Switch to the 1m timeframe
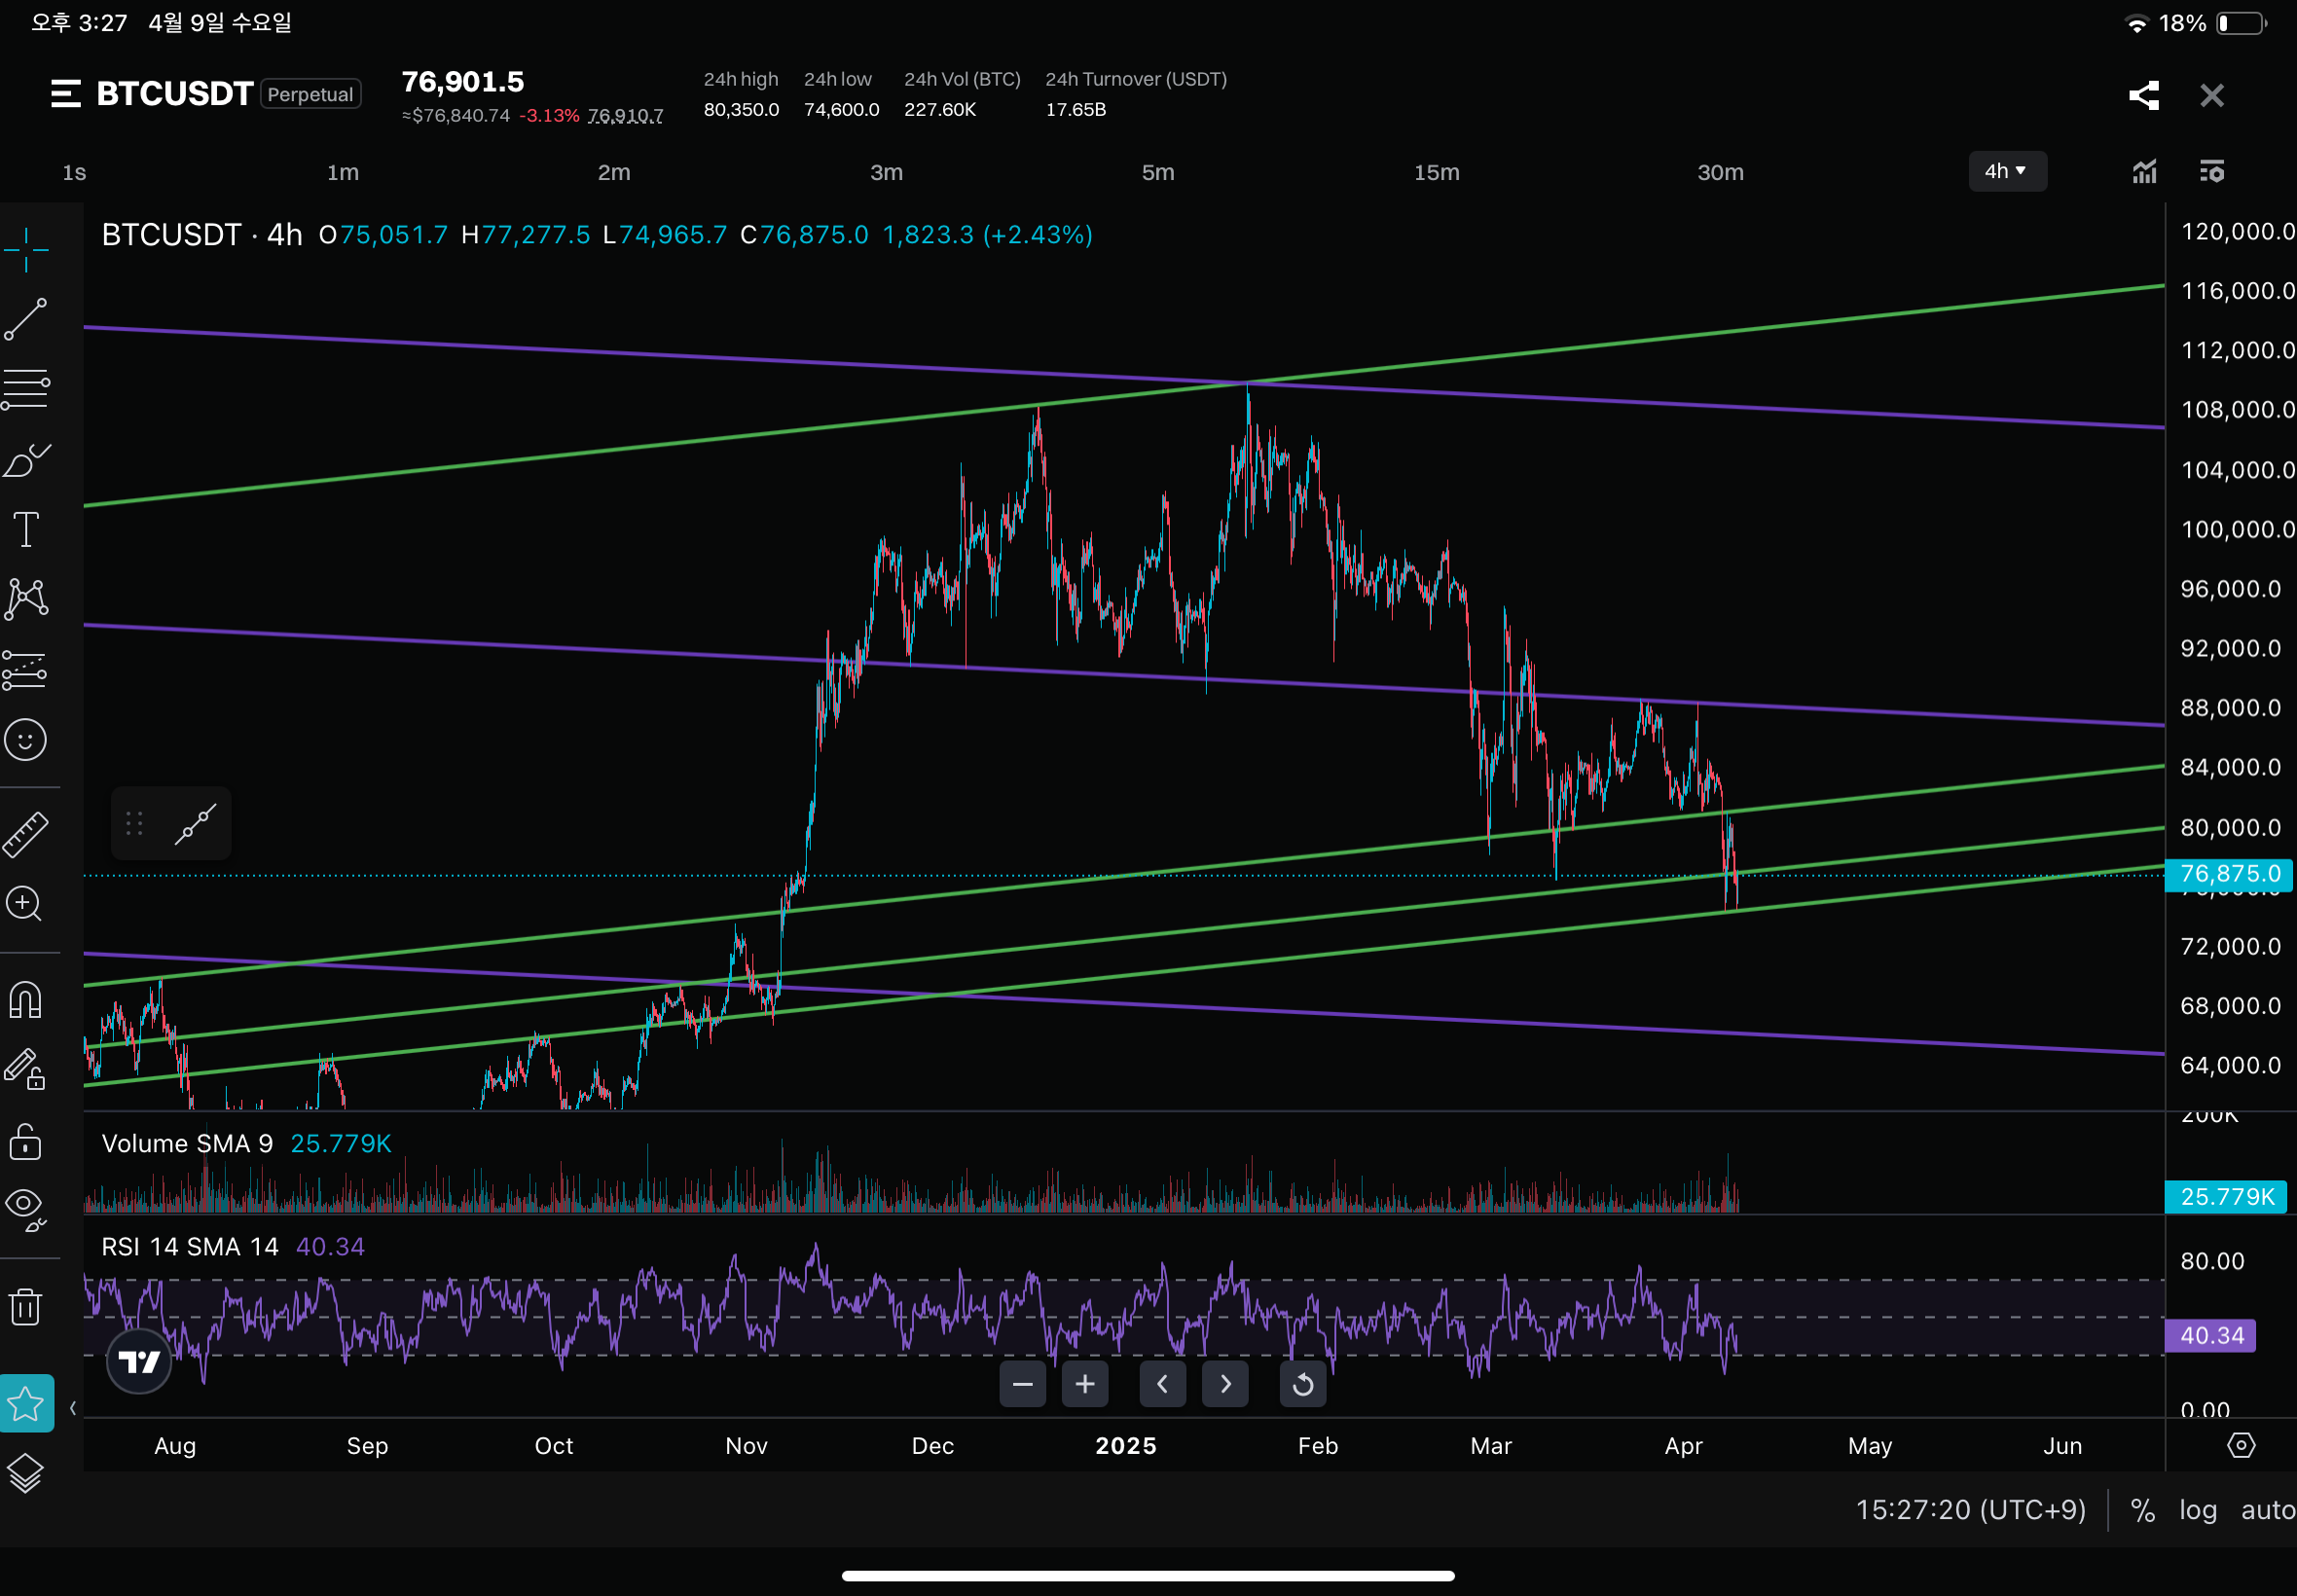 pyautogui.click(x=343, y=172)
